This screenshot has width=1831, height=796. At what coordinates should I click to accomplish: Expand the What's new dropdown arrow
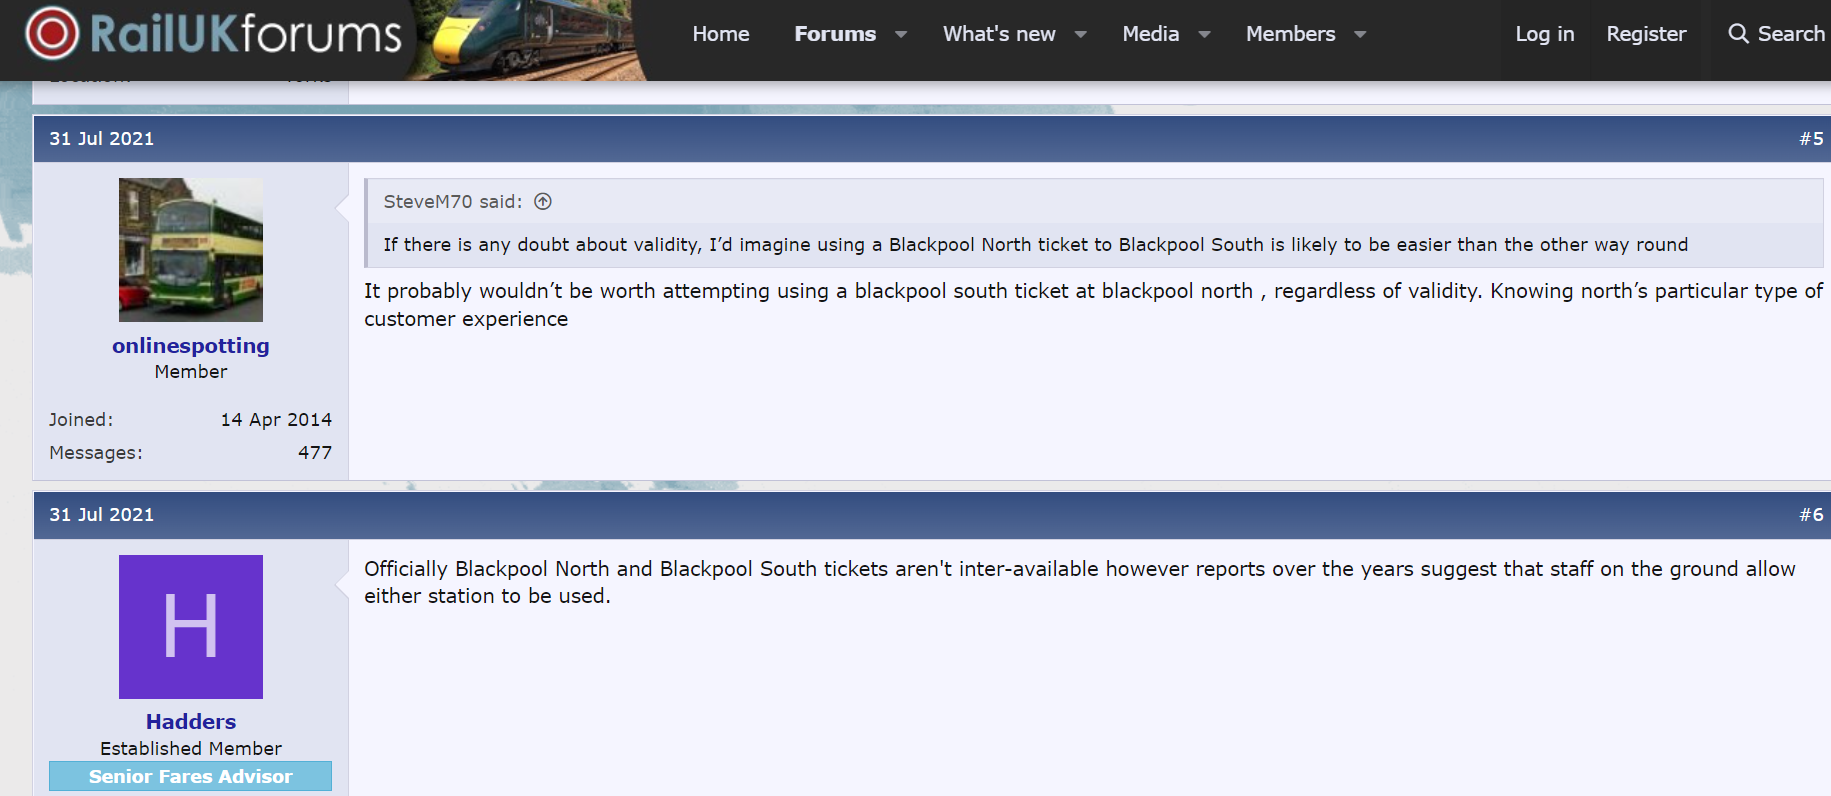tap(1081, 35)
